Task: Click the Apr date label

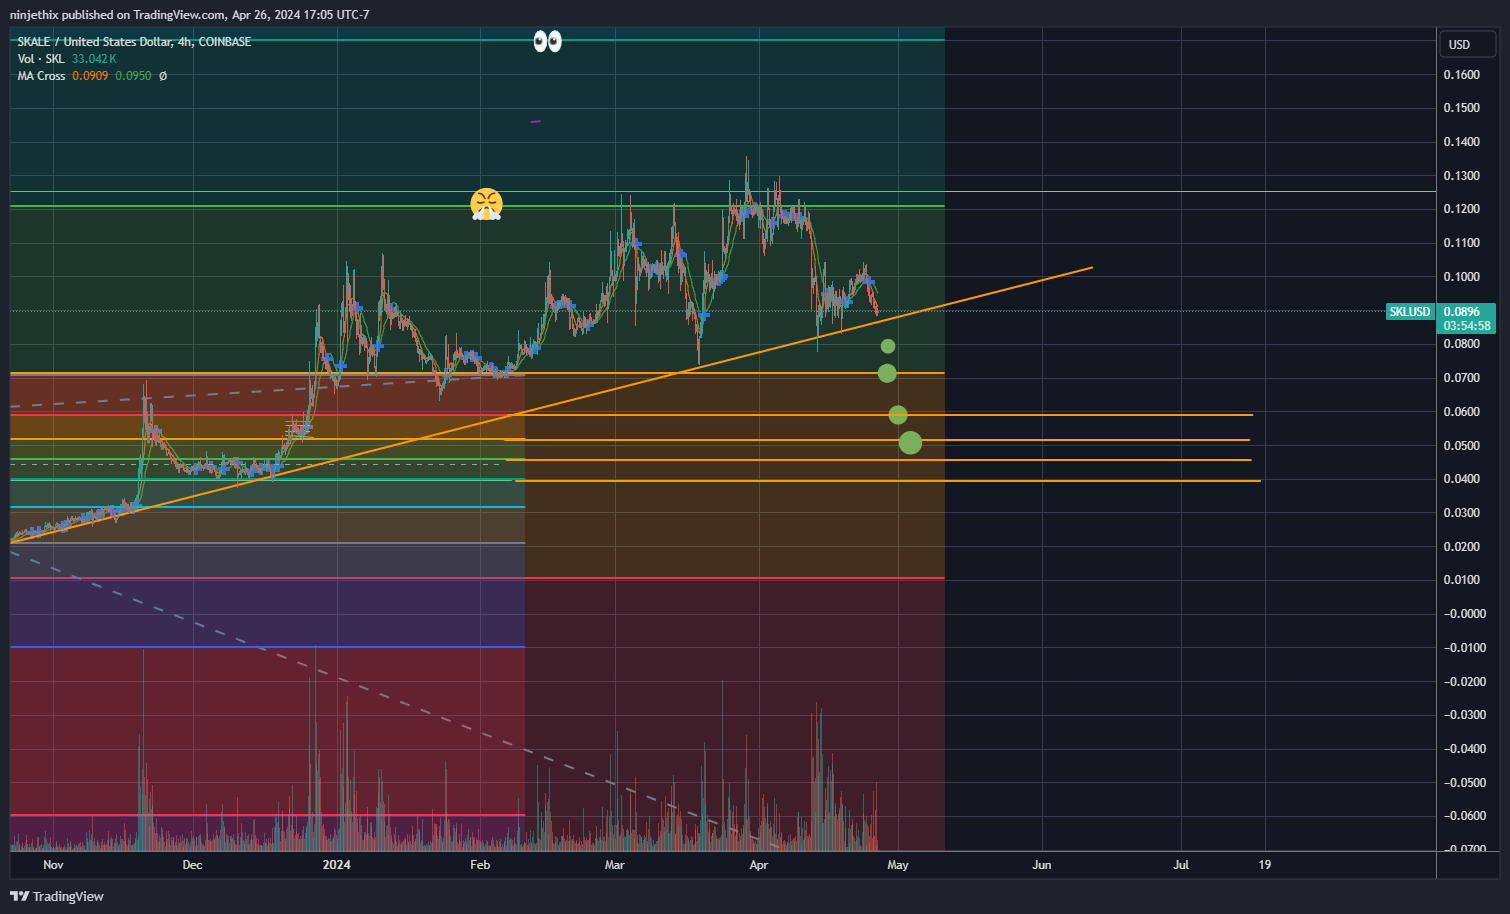Action: click(759, 865)
